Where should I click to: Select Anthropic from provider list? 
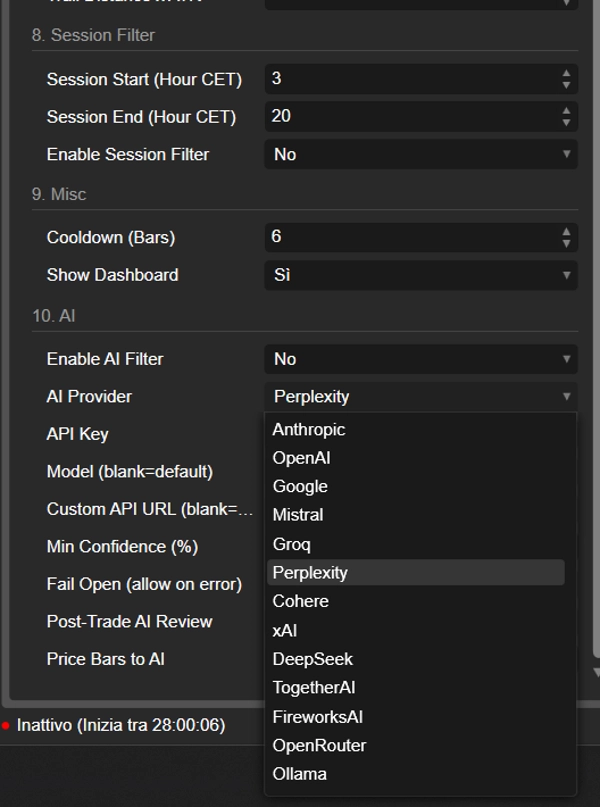416,430
